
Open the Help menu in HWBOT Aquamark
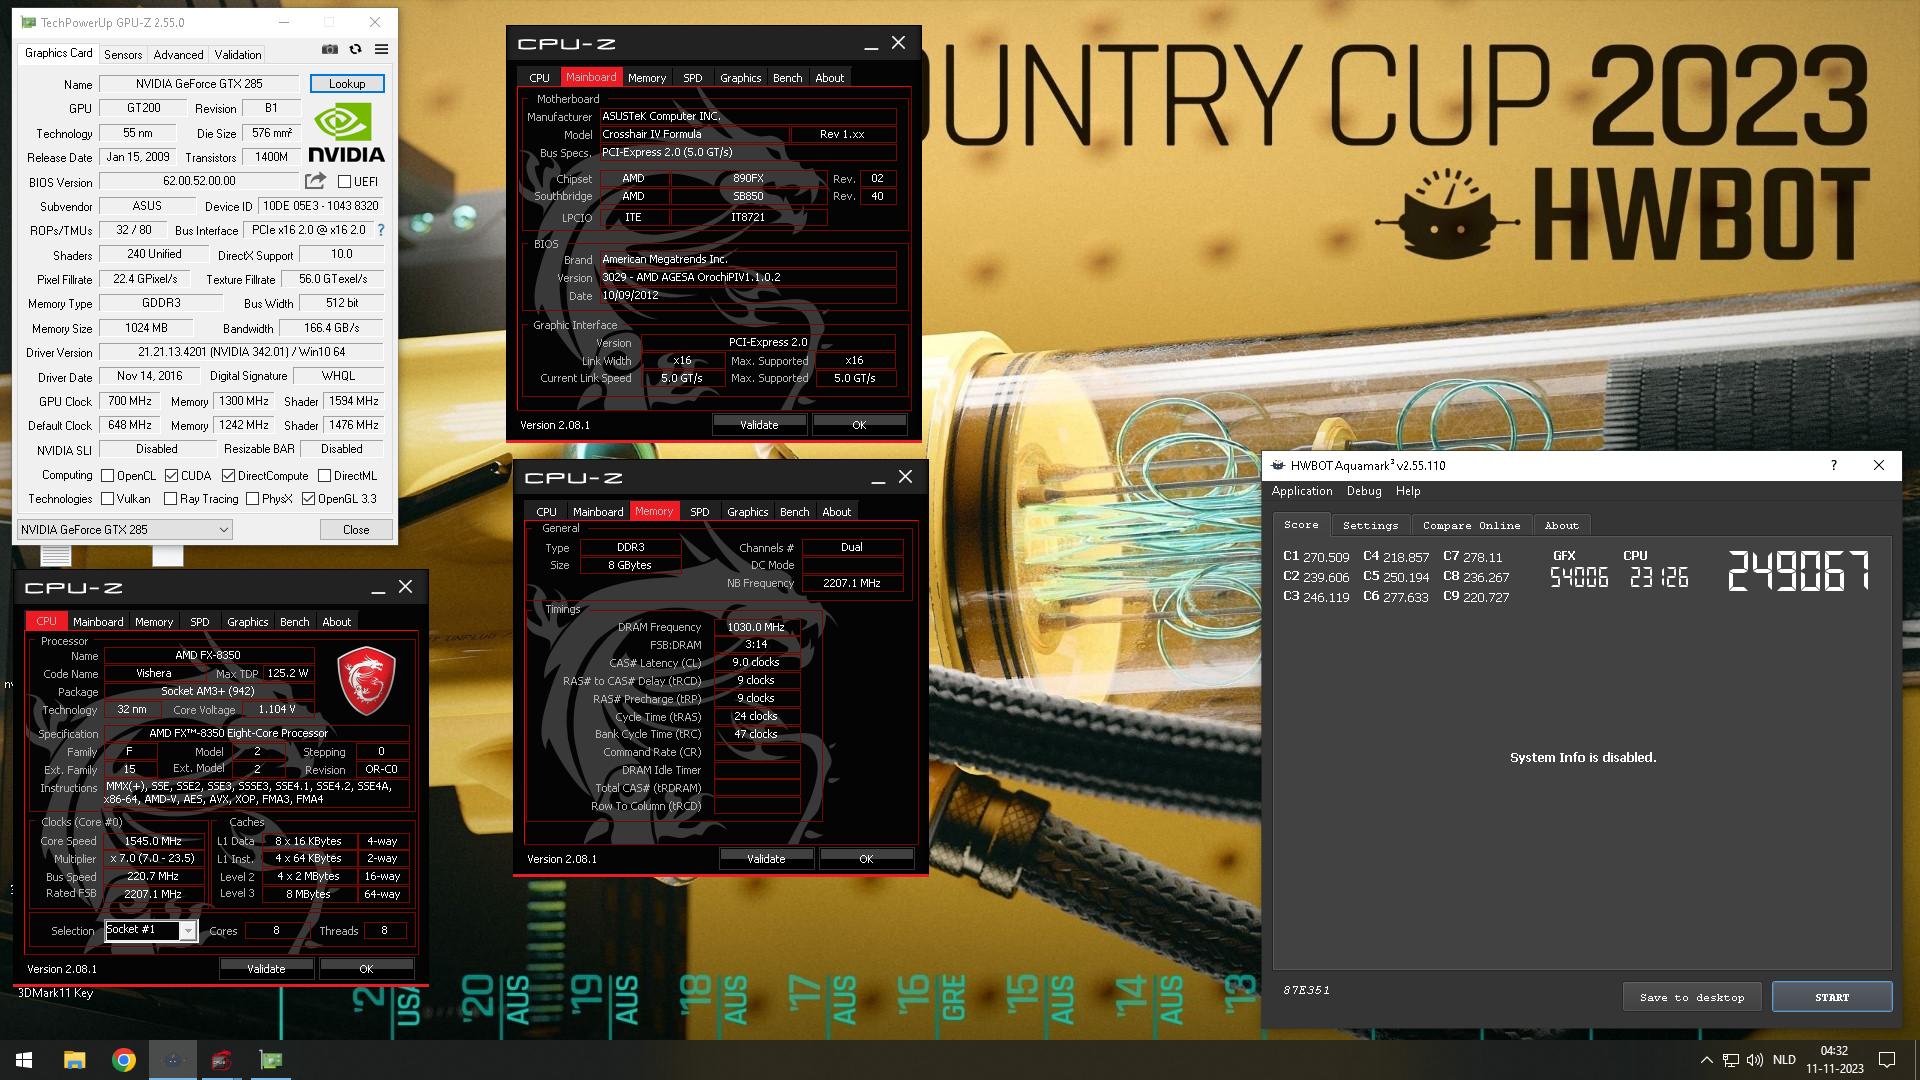click(1408, 491)
